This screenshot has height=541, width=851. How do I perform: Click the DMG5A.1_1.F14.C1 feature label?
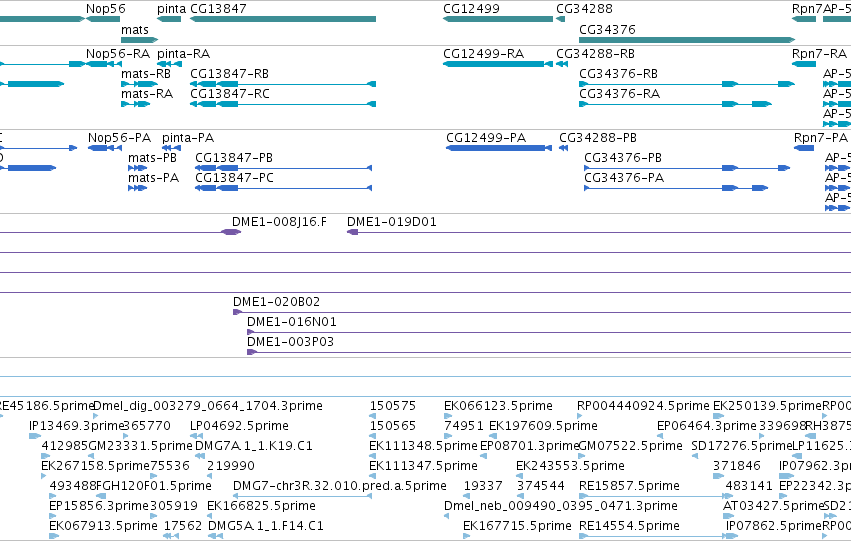(265, 526)
